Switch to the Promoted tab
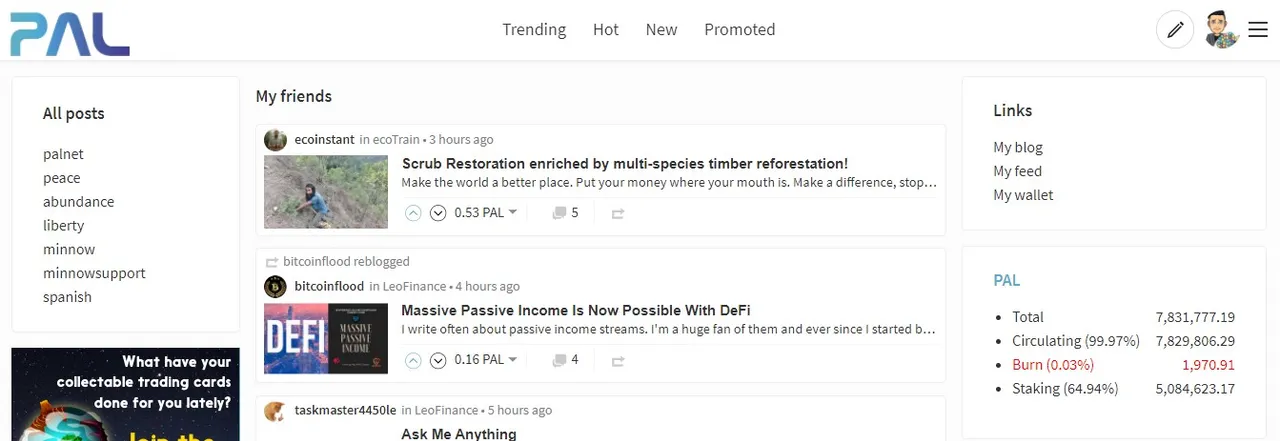Viewport: 1280px width, 441px height. click(740, 30)
